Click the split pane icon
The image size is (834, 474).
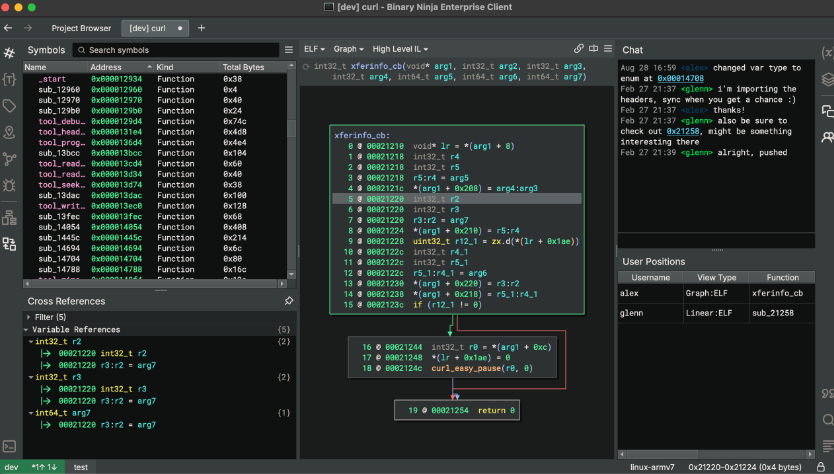593,48
